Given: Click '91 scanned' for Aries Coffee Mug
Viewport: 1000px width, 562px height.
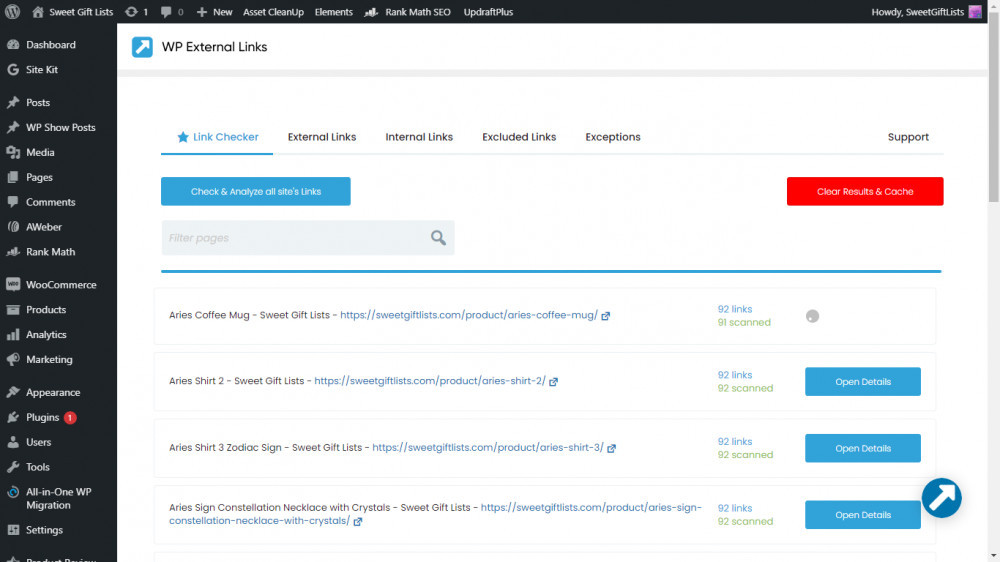Looking at the screenshot, I should [744, 322].
